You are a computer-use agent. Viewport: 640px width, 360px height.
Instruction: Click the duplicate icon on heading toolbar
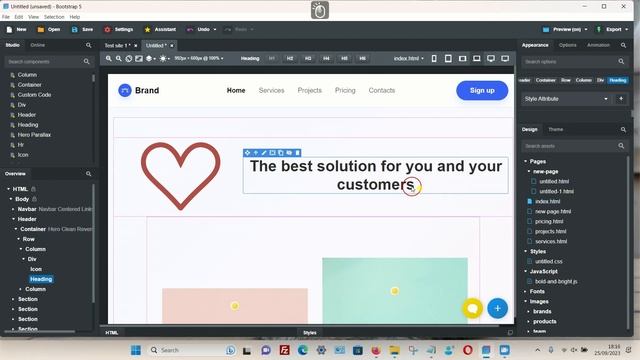click(281, 153)
